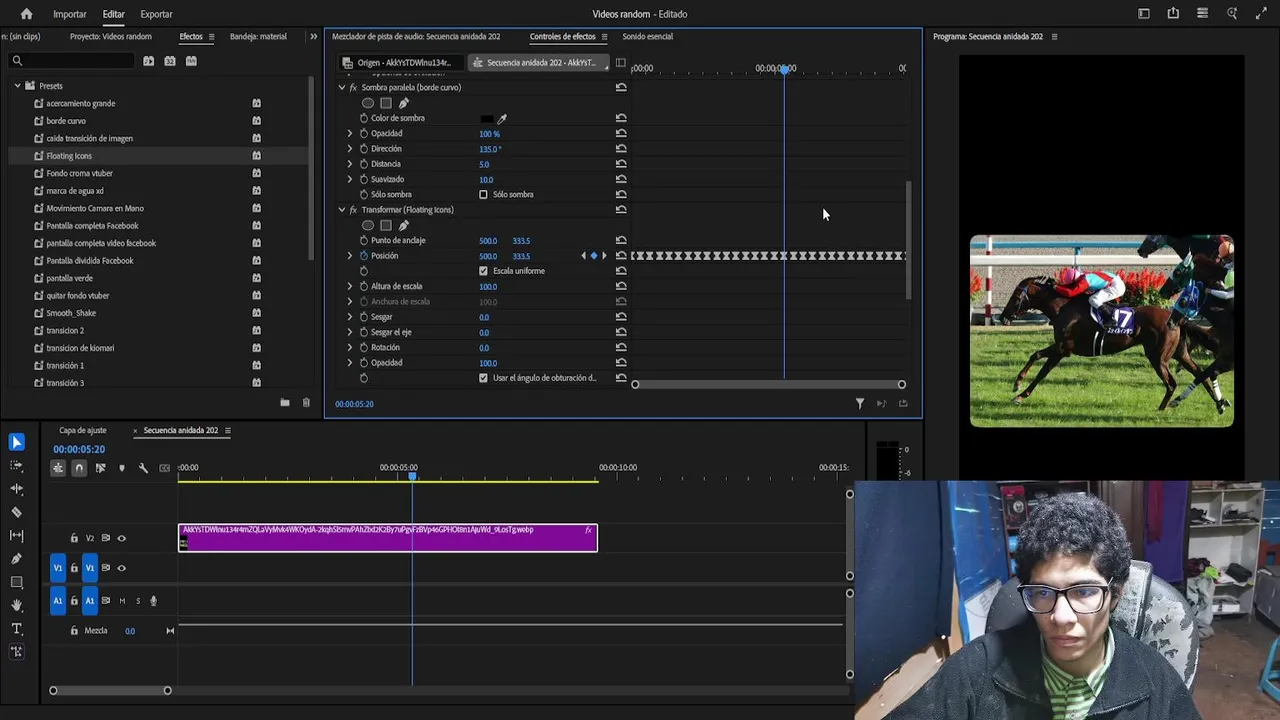Open Capa de ajuste timeline tab
Image resolution: width=1280 pixels, height=720 pixels.
(82, 431)
